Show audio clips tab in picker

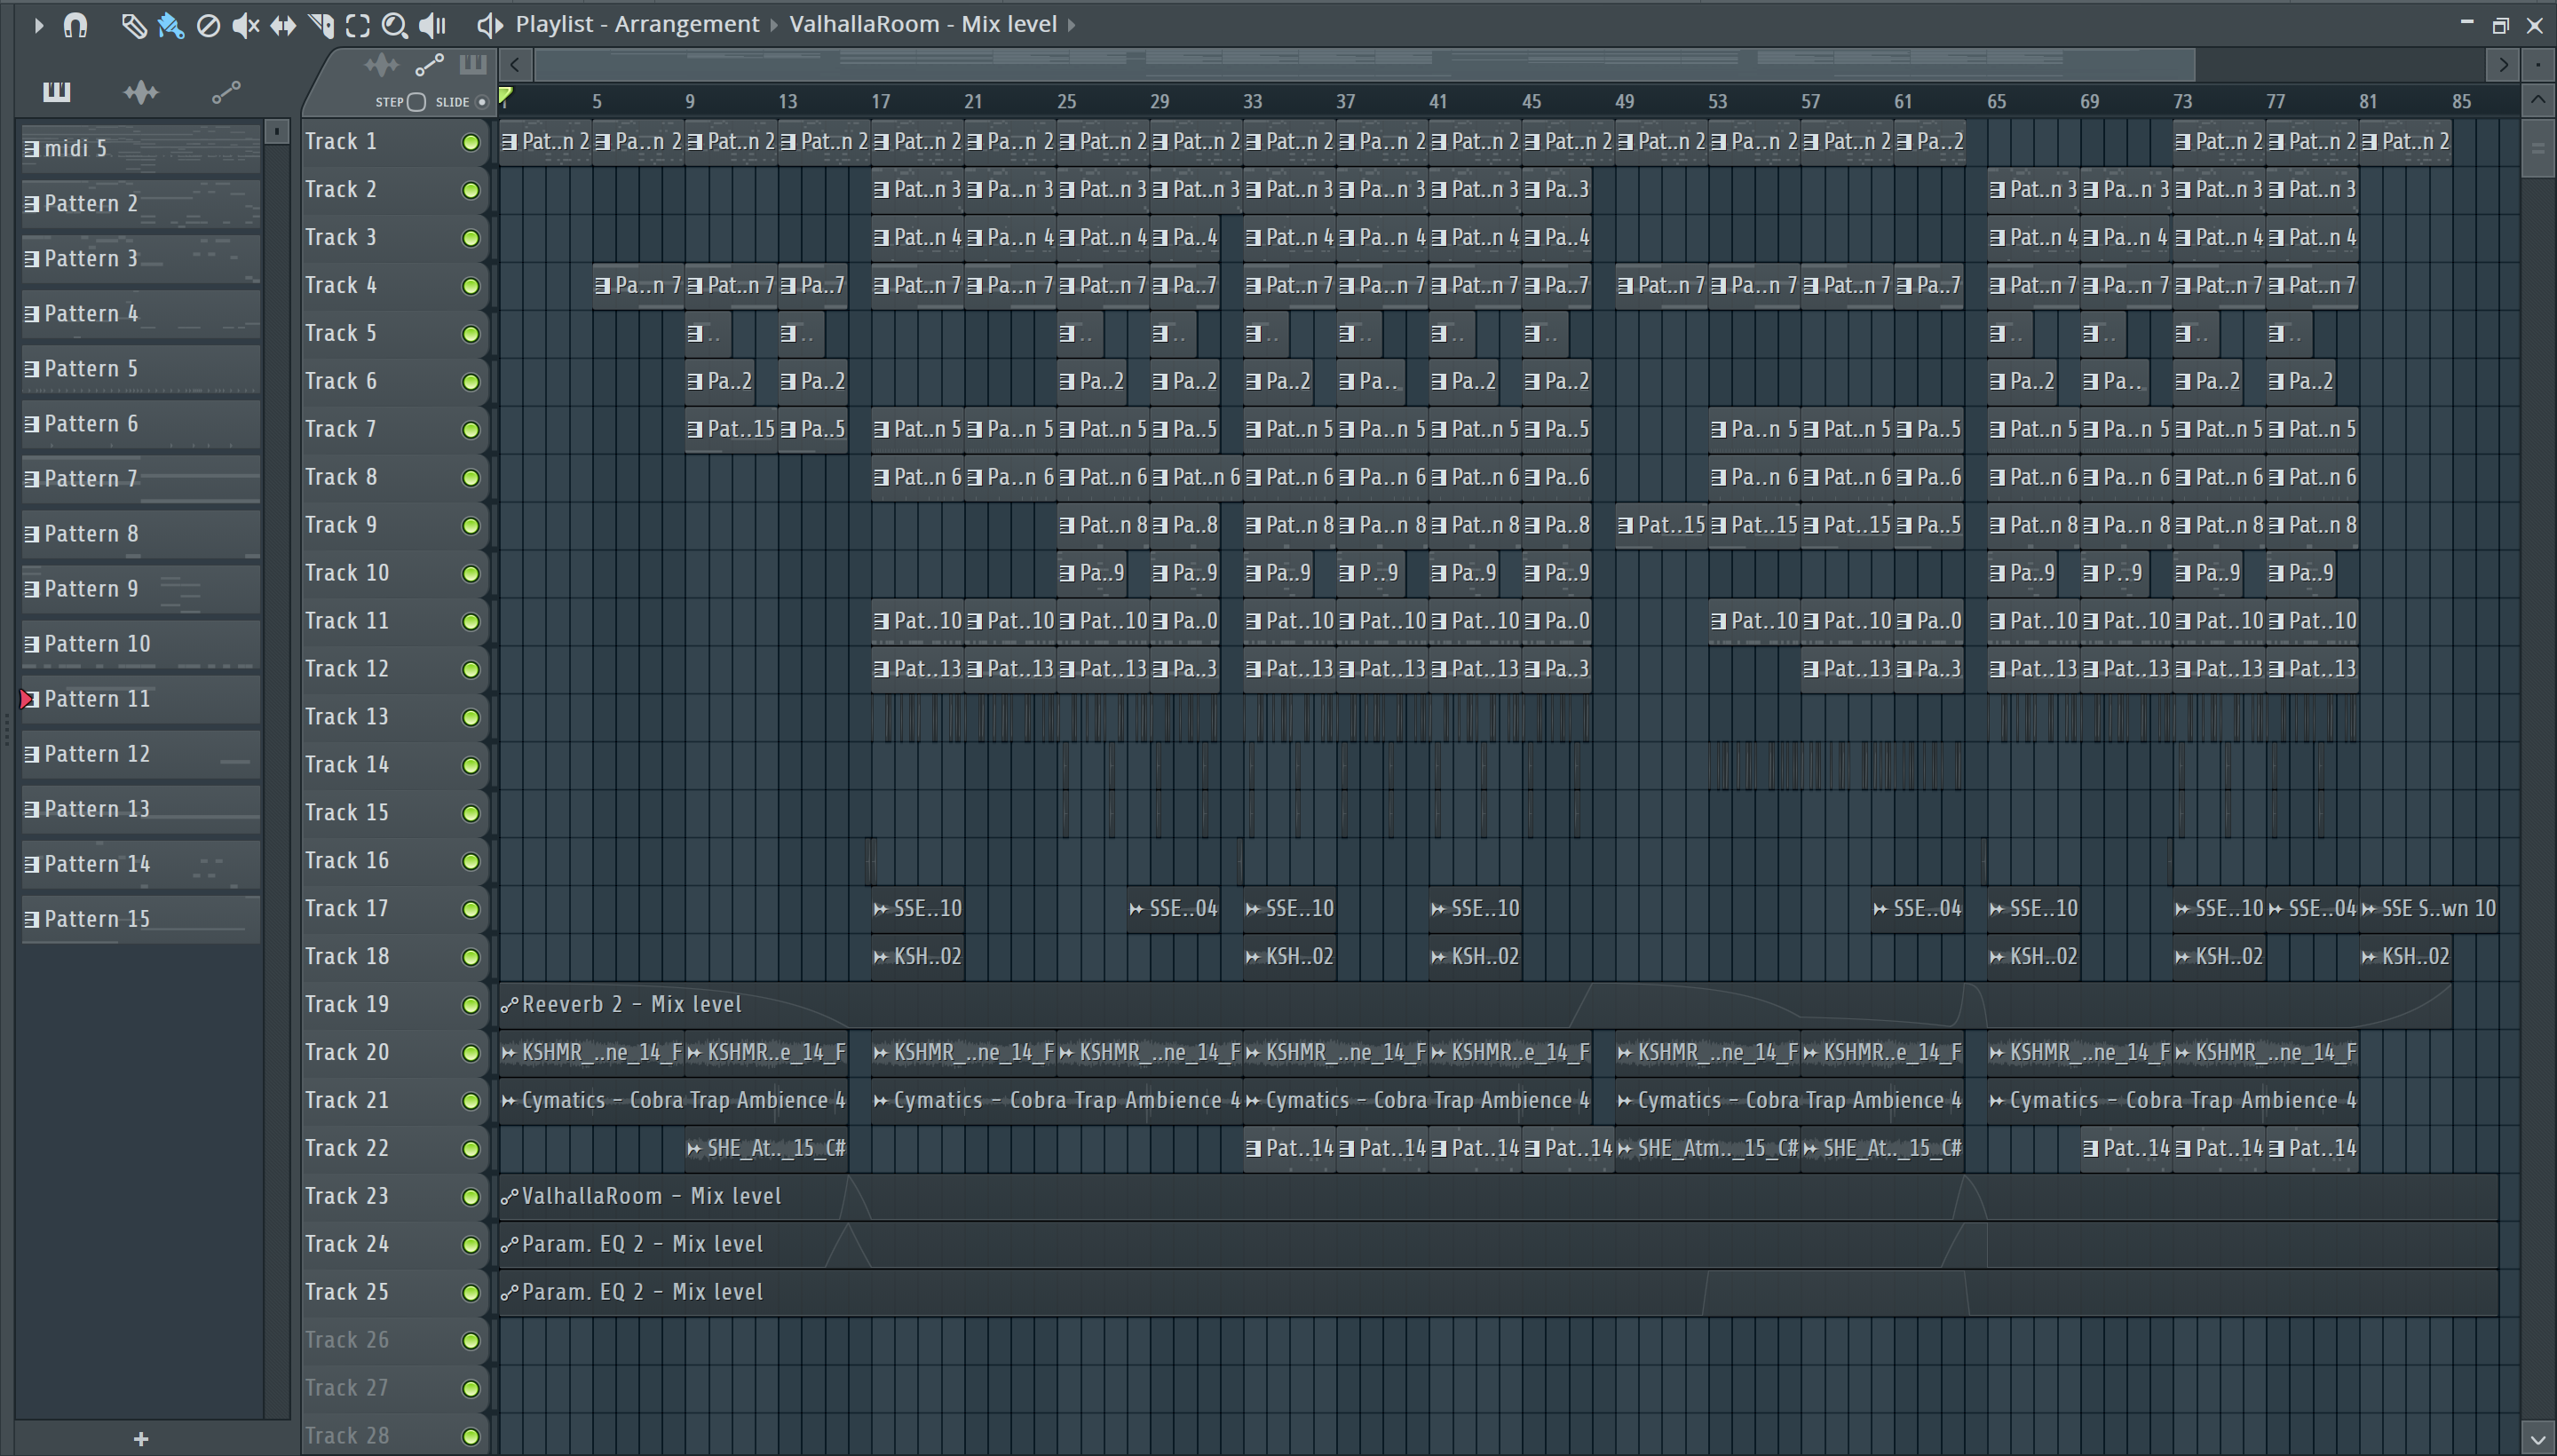pyautogui.click(x=141, y=93)
